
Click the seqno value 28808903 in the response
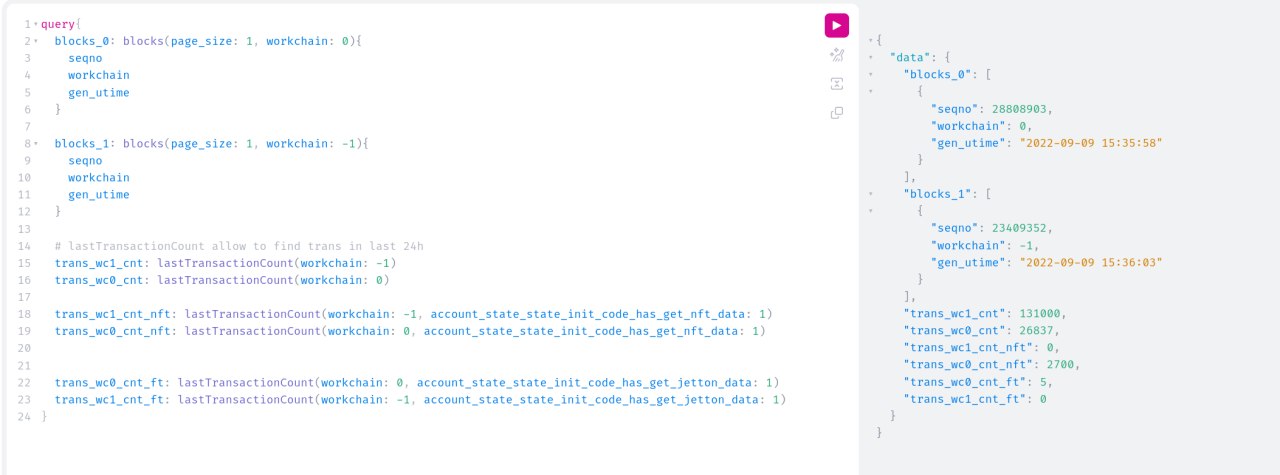pos(1020,108)
